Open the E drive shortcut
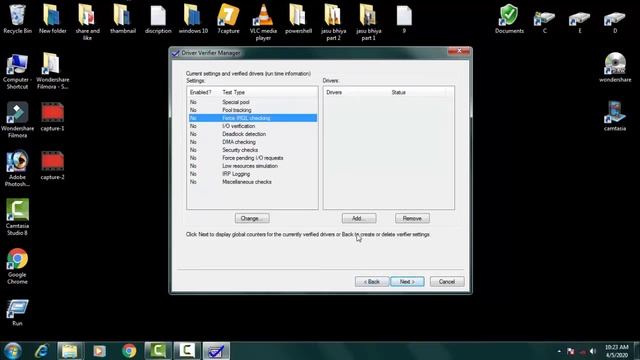The width and height of the screenshot is (640, 360). 580,21
